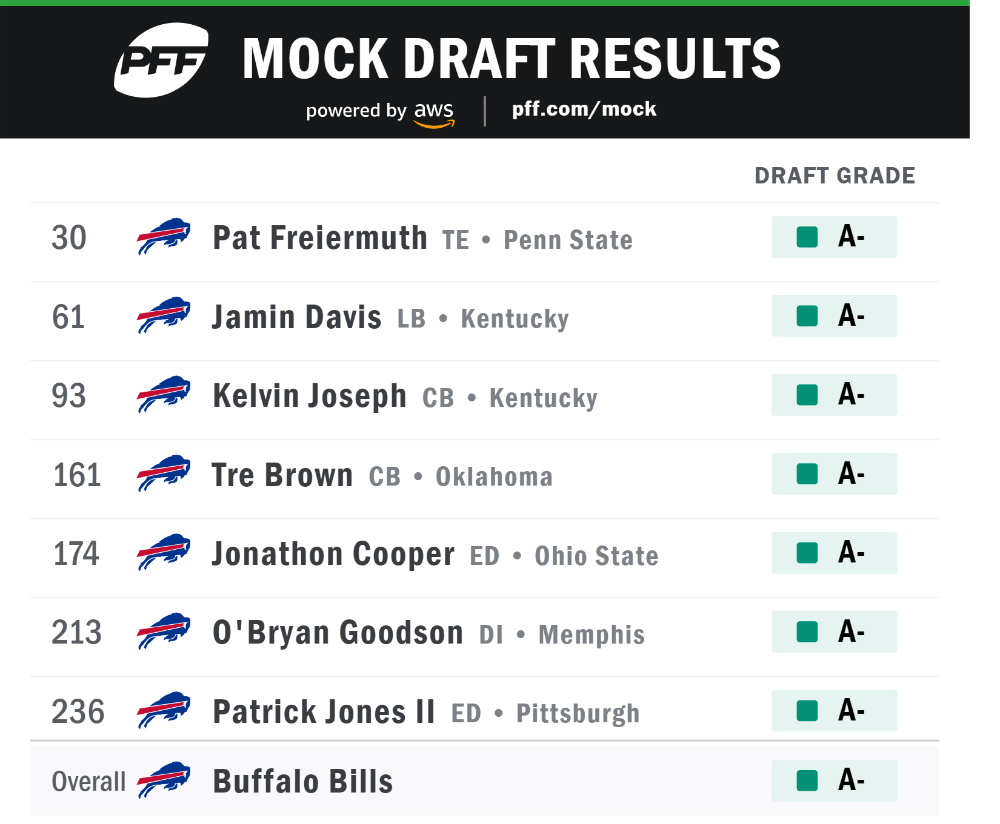
Task: Click the A- grade badge for pick 30
Action: 834,237
